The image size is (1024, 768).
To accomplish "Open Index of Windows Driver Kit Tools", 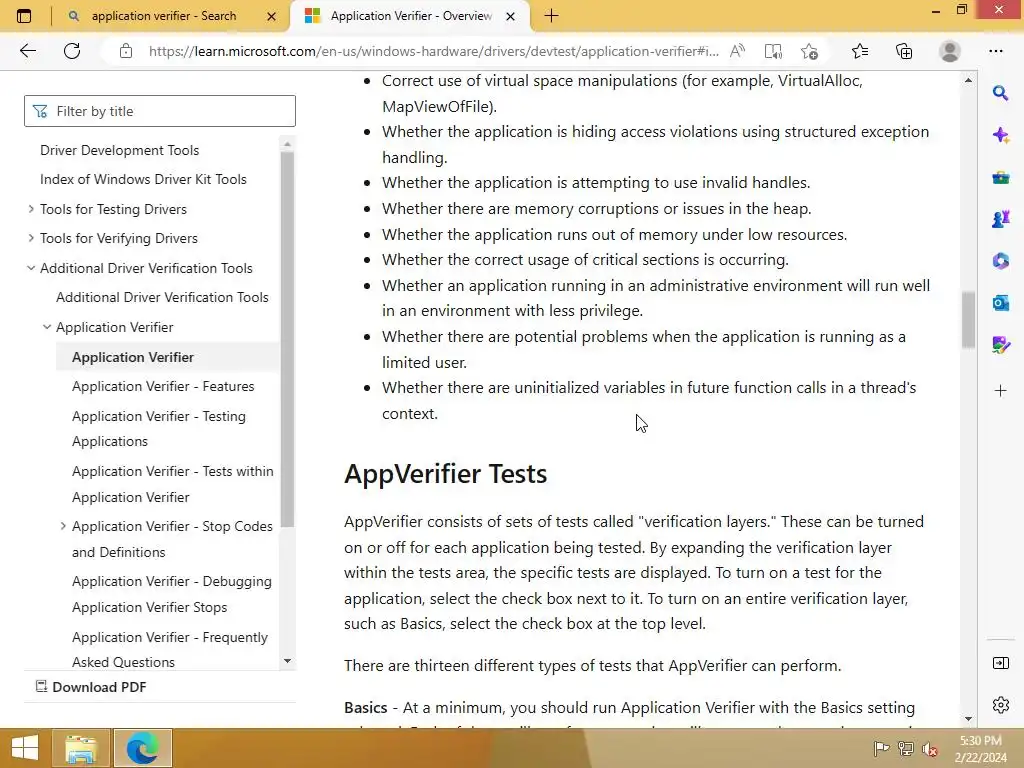I will (x=143, y=180).
